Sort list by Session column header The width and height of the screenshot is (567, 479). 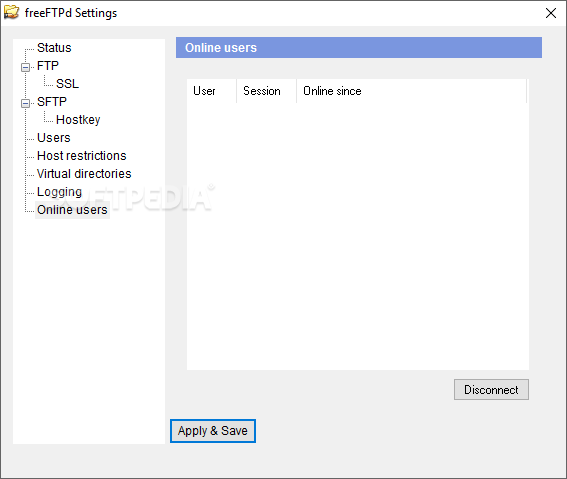(267, 91)
